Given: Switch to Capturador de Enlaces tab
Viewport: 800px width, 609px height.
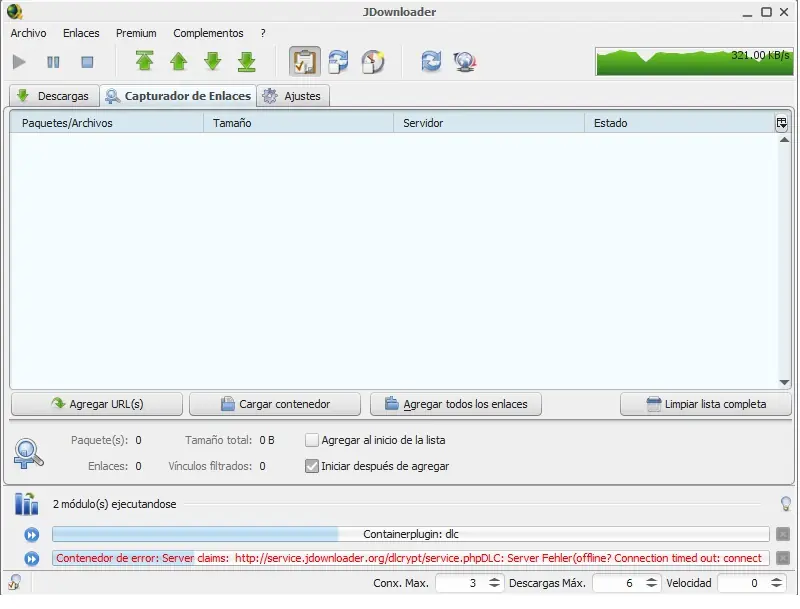Looking at the screenshot, I should point(178,96).
